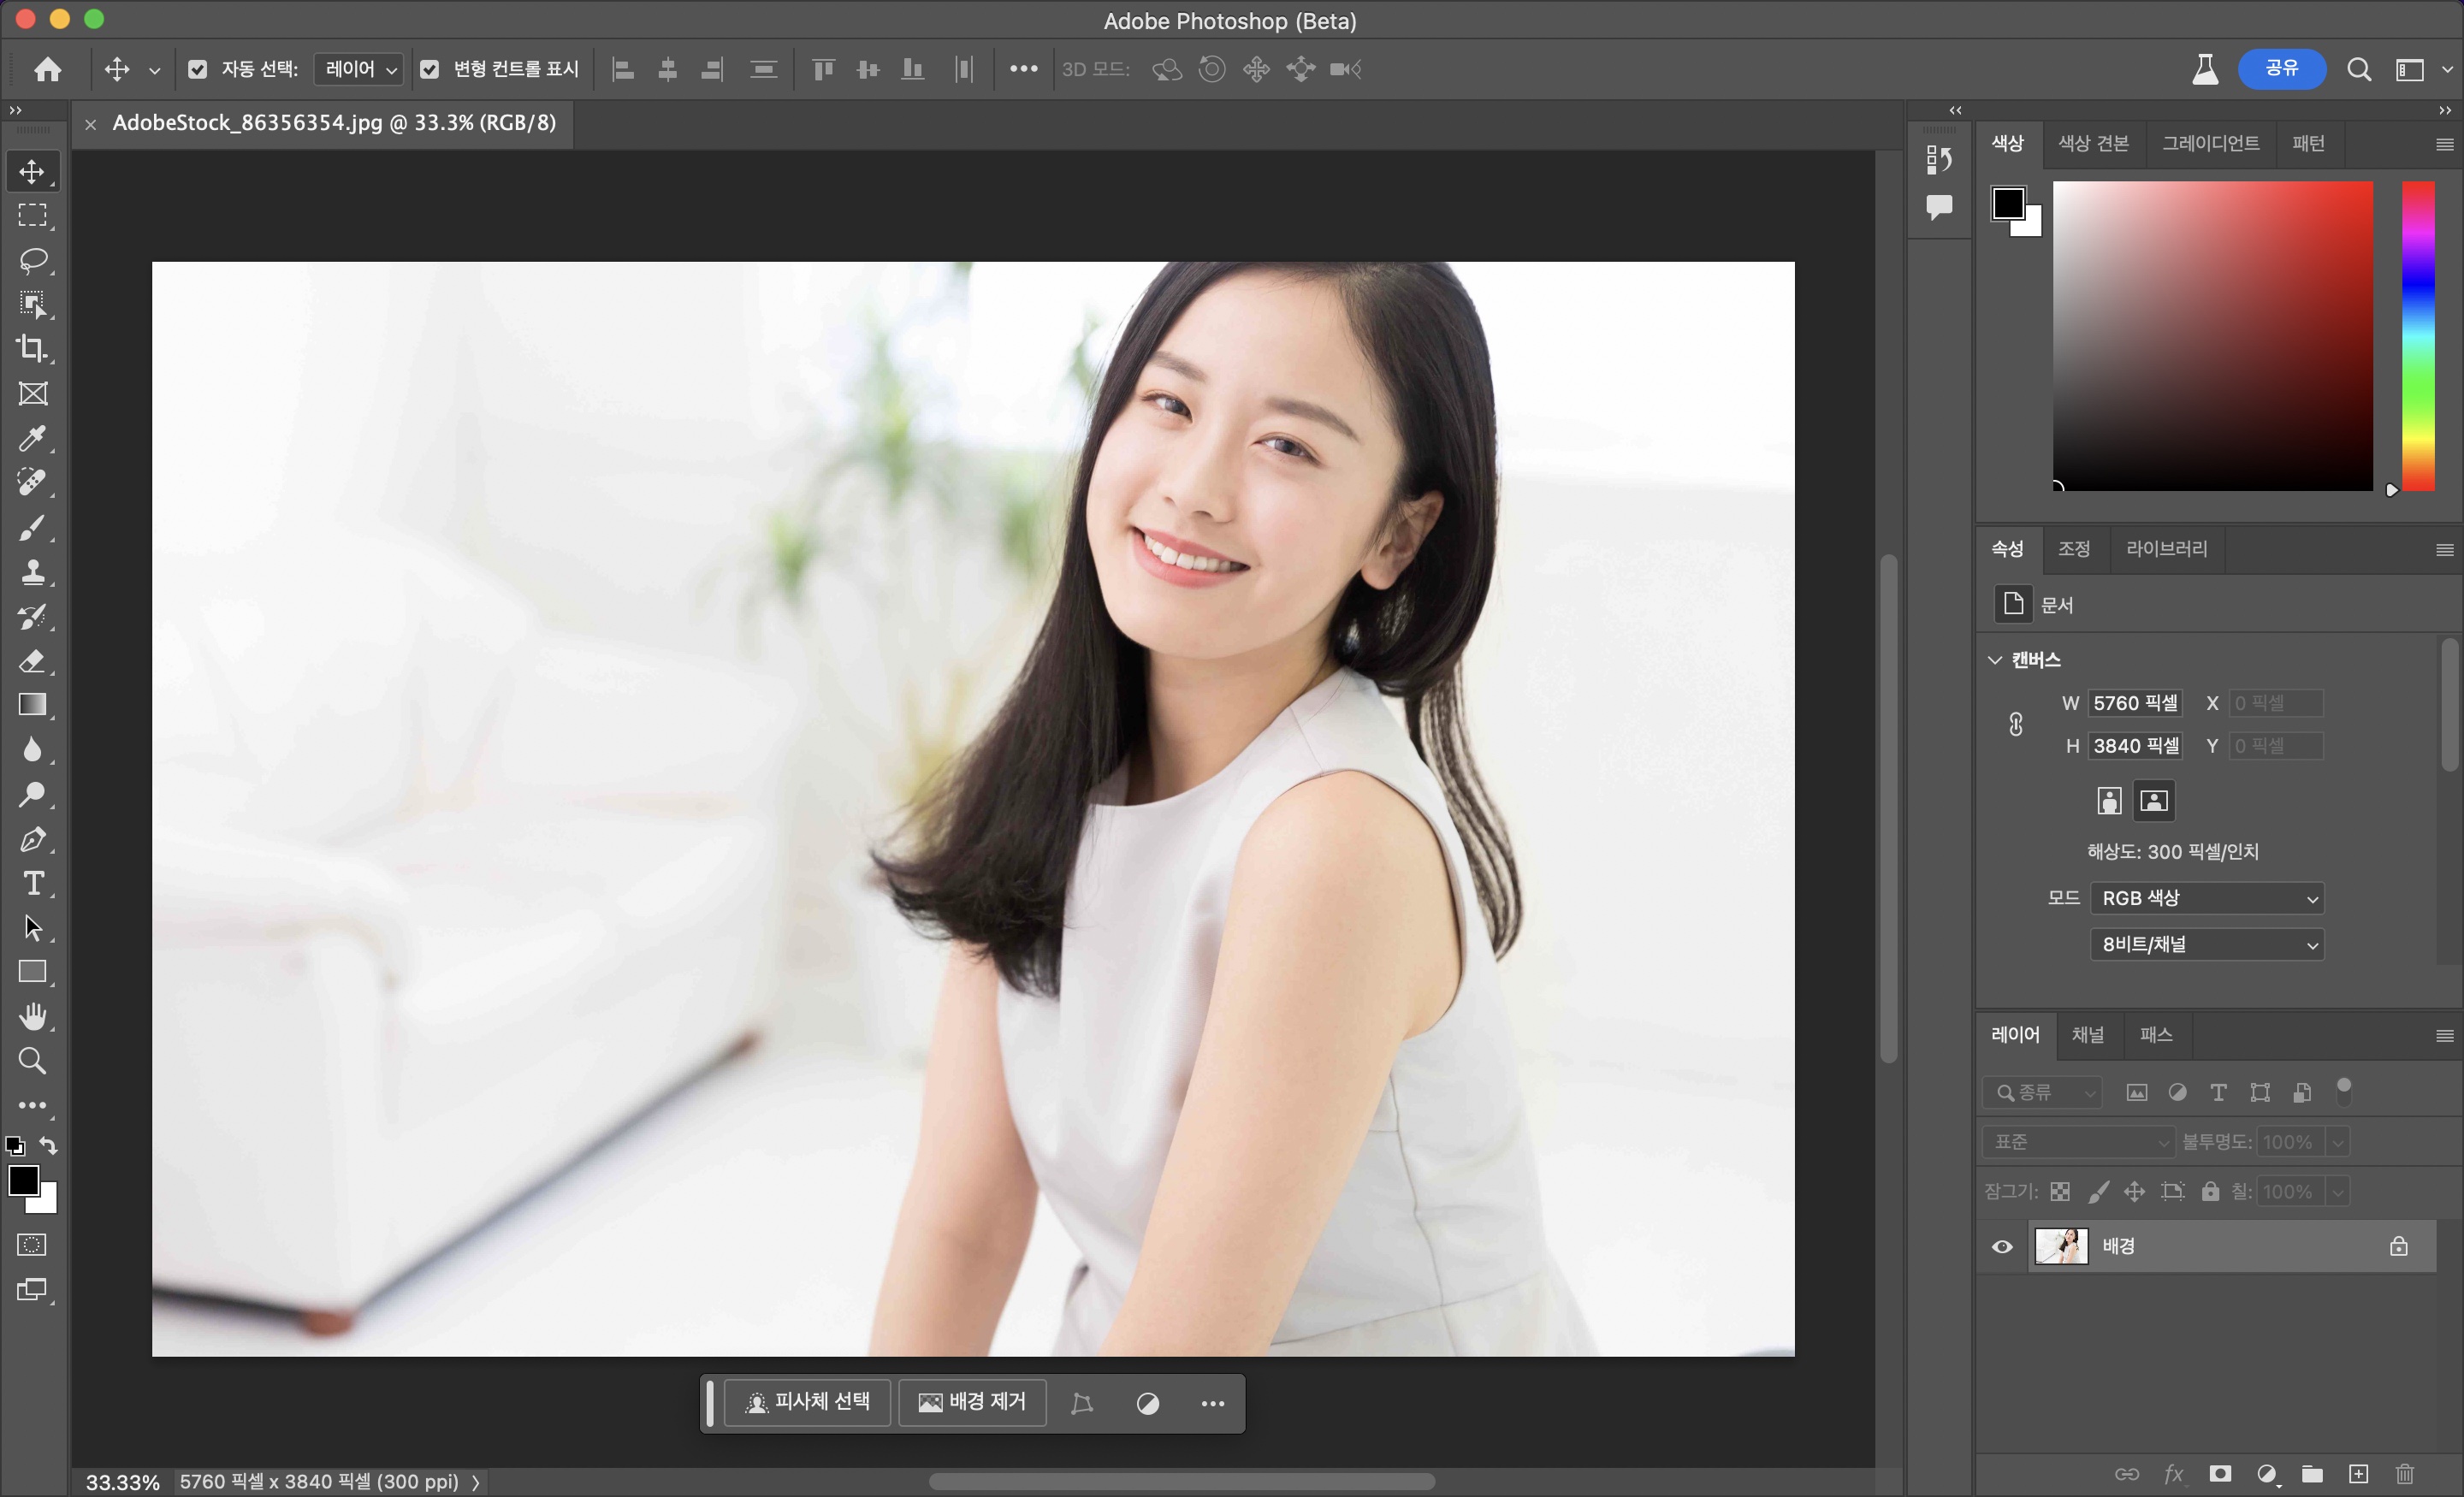Open the RGB 색상 mode dropdown
This screenshot has width=2464, height=1497.
[x=2206, y=898]
